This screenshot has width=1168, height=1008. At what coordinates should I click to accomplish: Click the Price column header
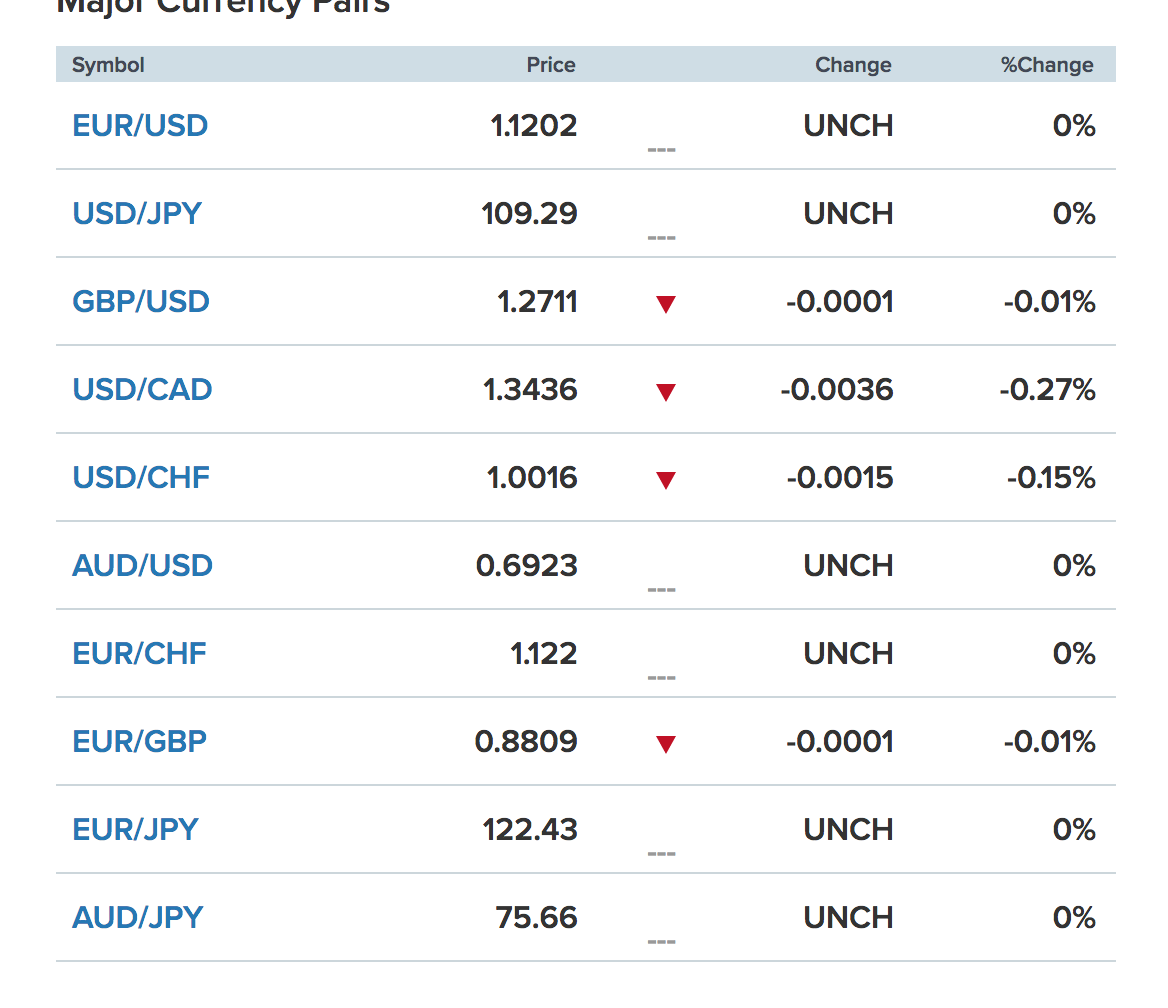[x=551, y=65]
